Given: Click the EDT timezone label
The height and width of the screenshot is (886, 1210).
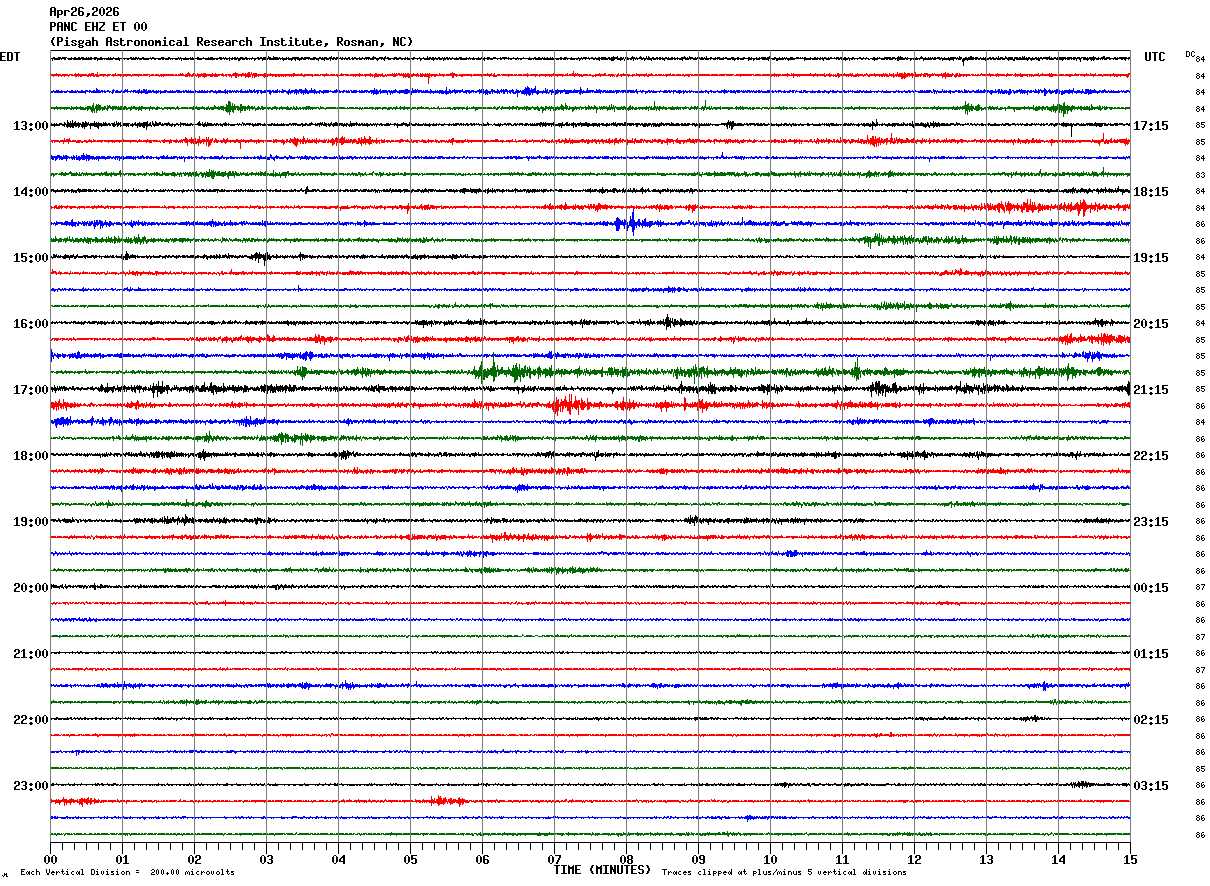Looking at the screenshot, I should (10, 57).
